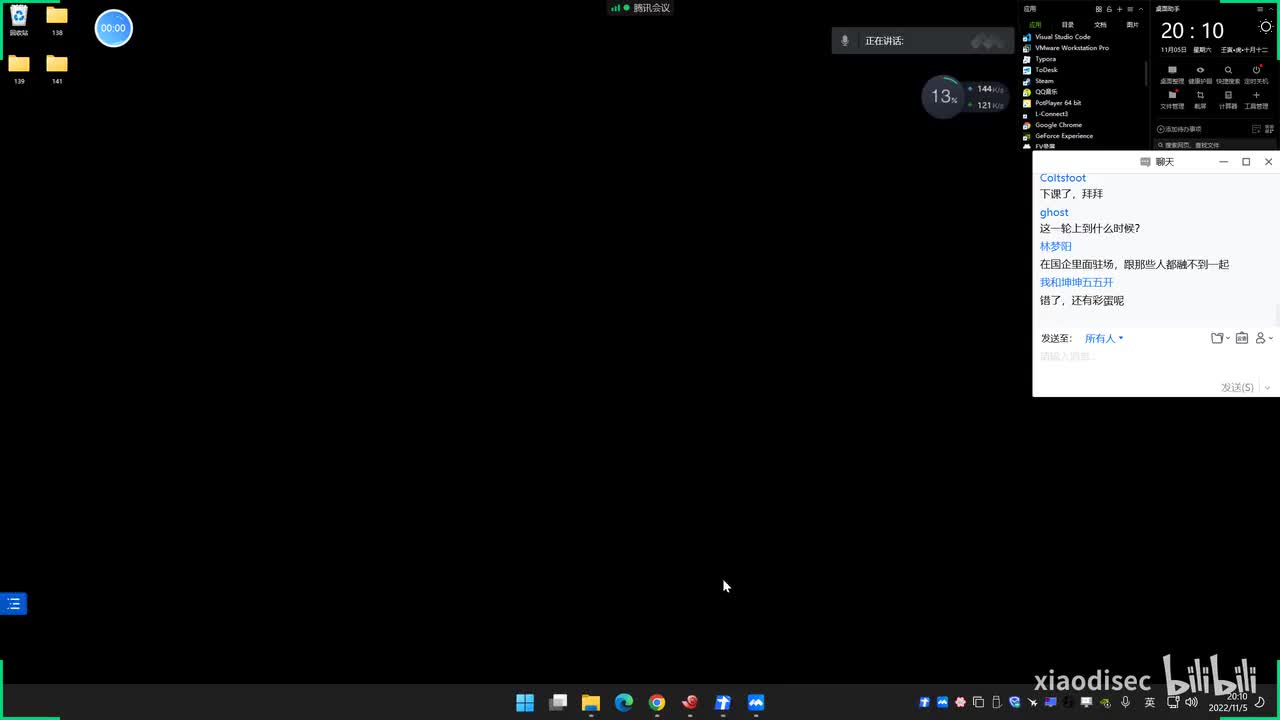The height and width of the screenshot is (720, 1280).
Task: Toggle the 健康护眼 eye protection mode
Action: pyautogui.click(x=1200, y=75)
